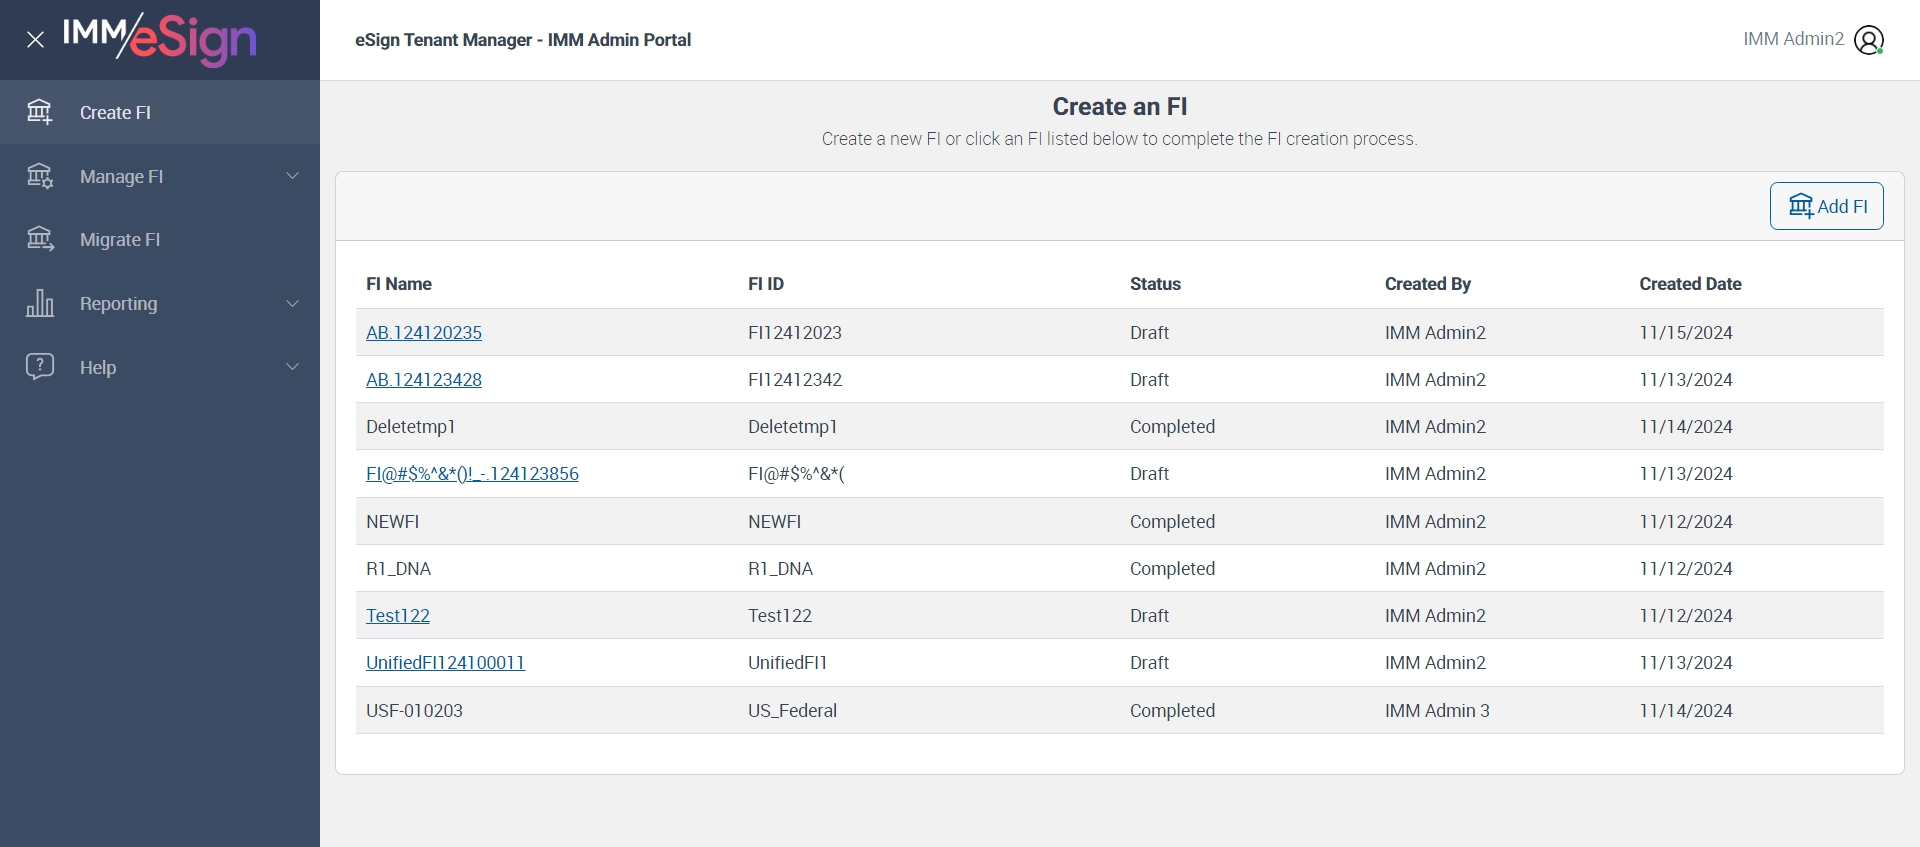Screen dimensions: 1920x847
Task: Open the AB.124123428 FI link
Action: (x=424, y=380)
